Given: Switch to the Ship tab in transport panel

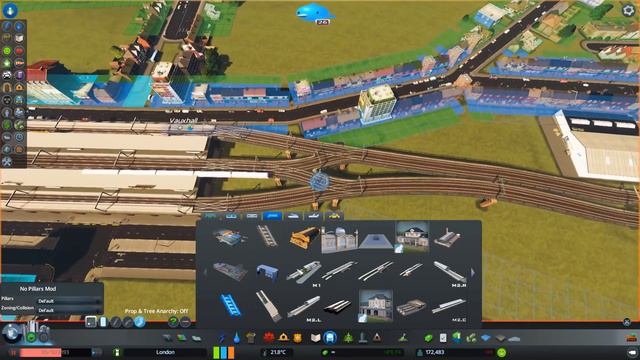Looking at the screenshot, I should click(293, 216).
